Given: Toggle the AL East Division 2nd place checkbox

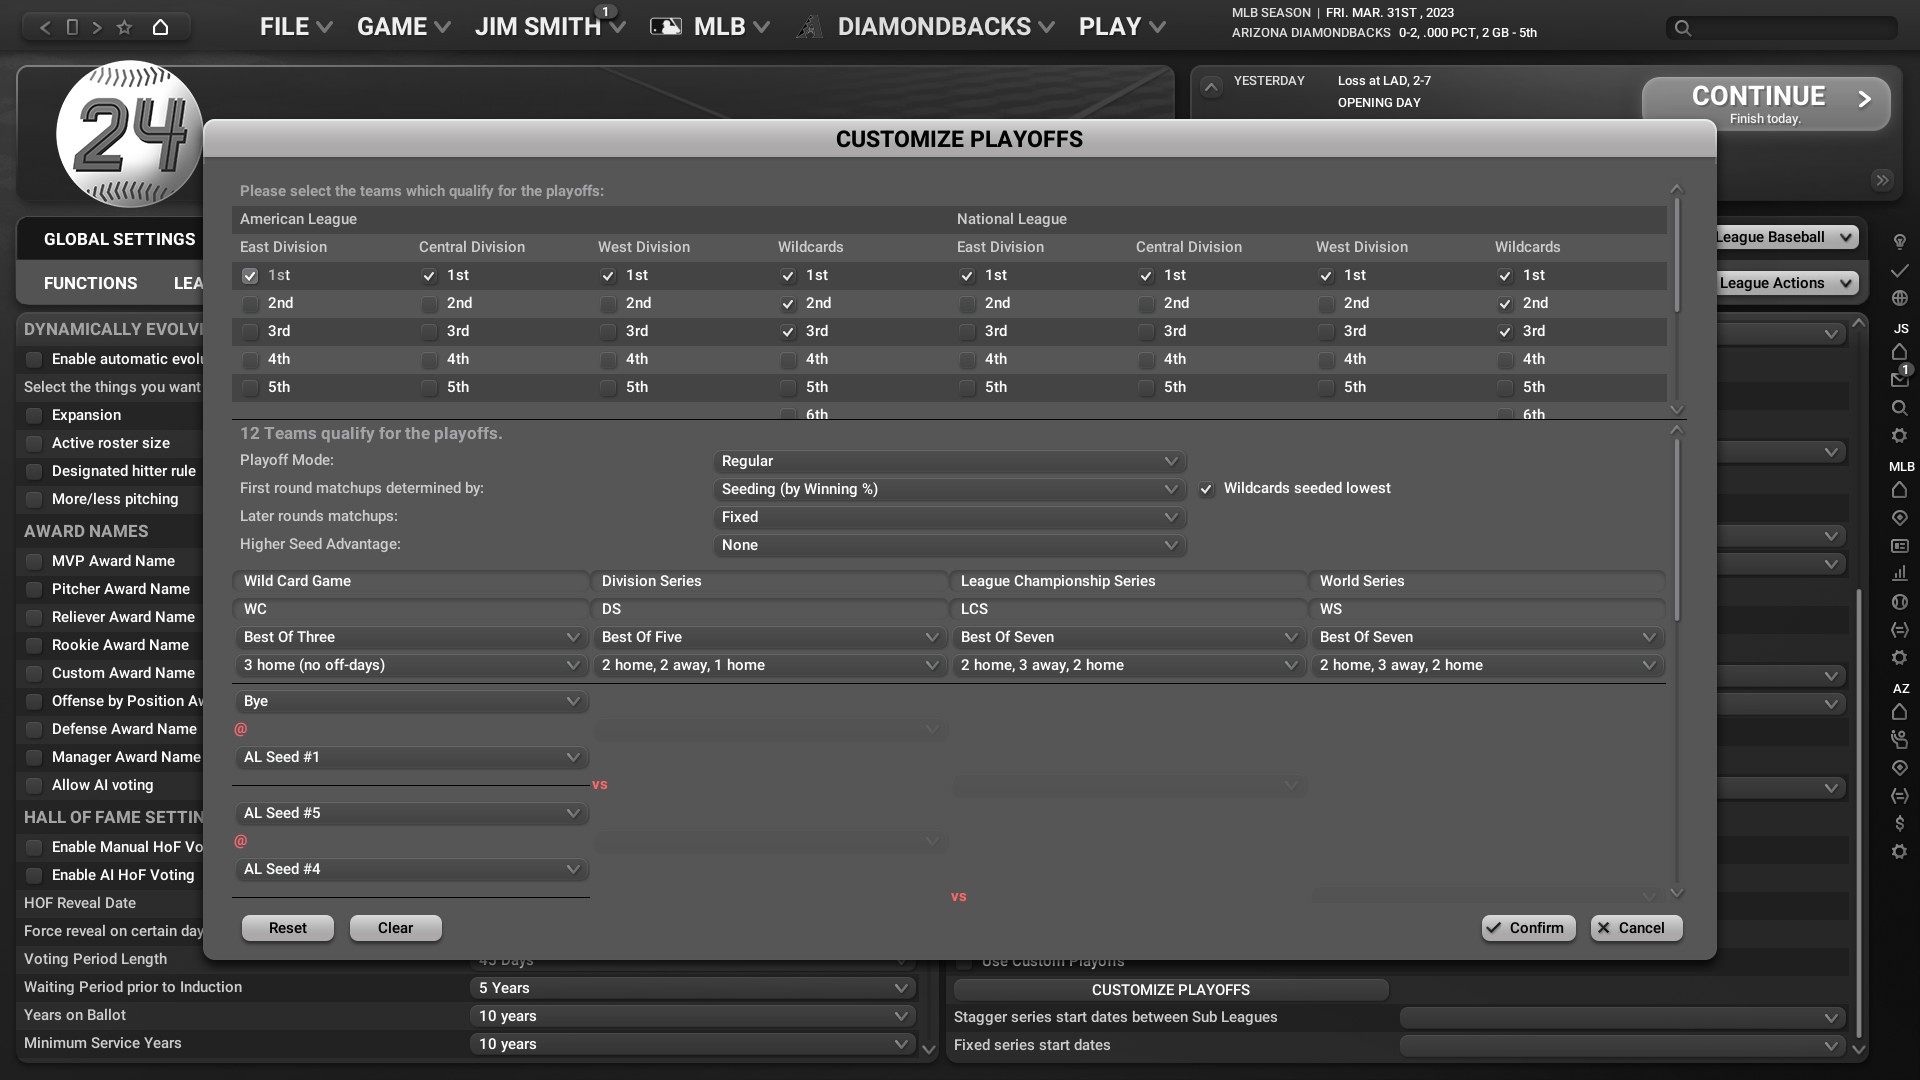Looking at the screenshot, I should coord(249,302).
